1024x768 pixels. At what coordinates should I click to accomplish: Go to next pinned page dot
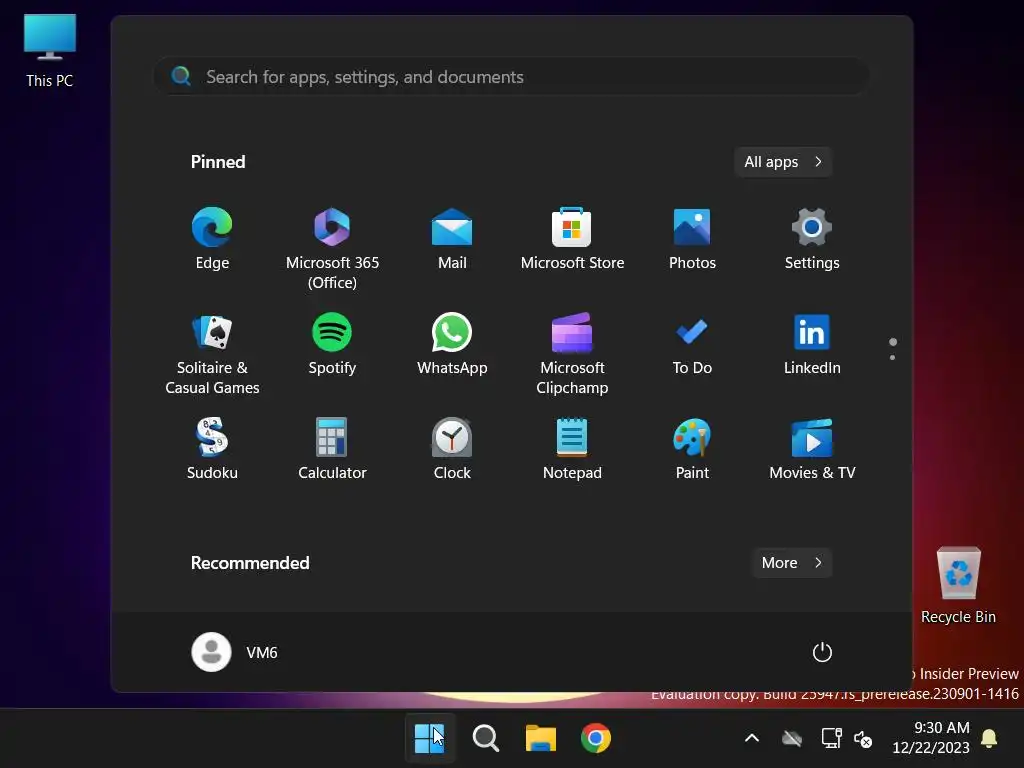(892, 357)
